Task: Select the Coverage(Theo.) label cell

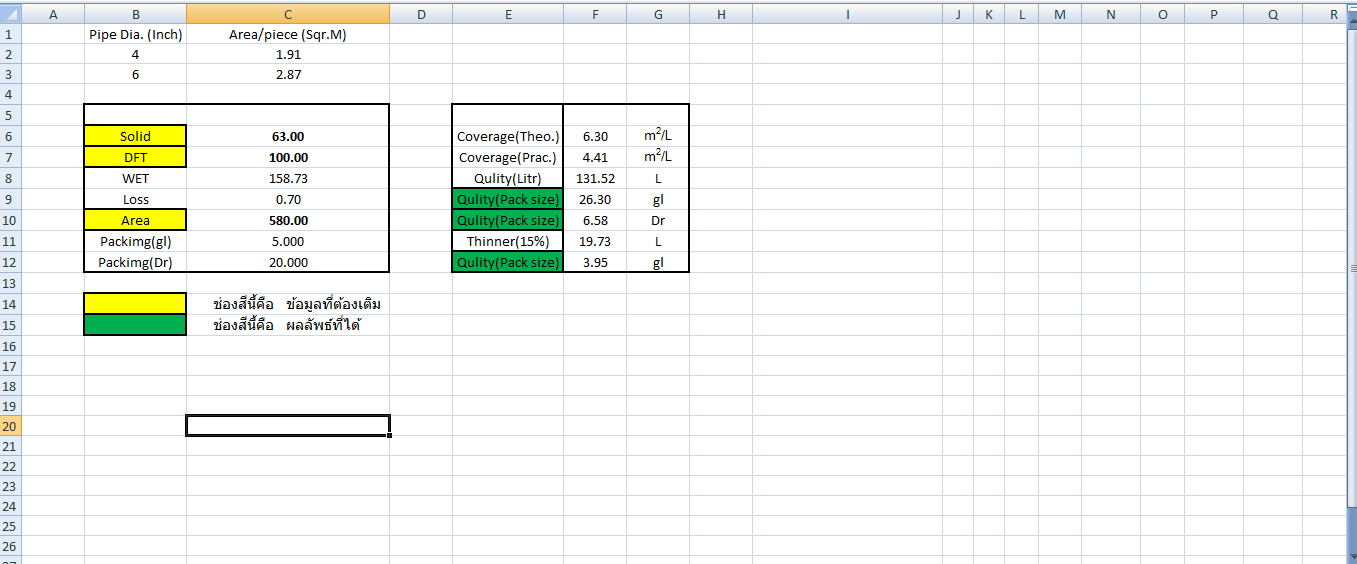Action: (x=507, y=136)
